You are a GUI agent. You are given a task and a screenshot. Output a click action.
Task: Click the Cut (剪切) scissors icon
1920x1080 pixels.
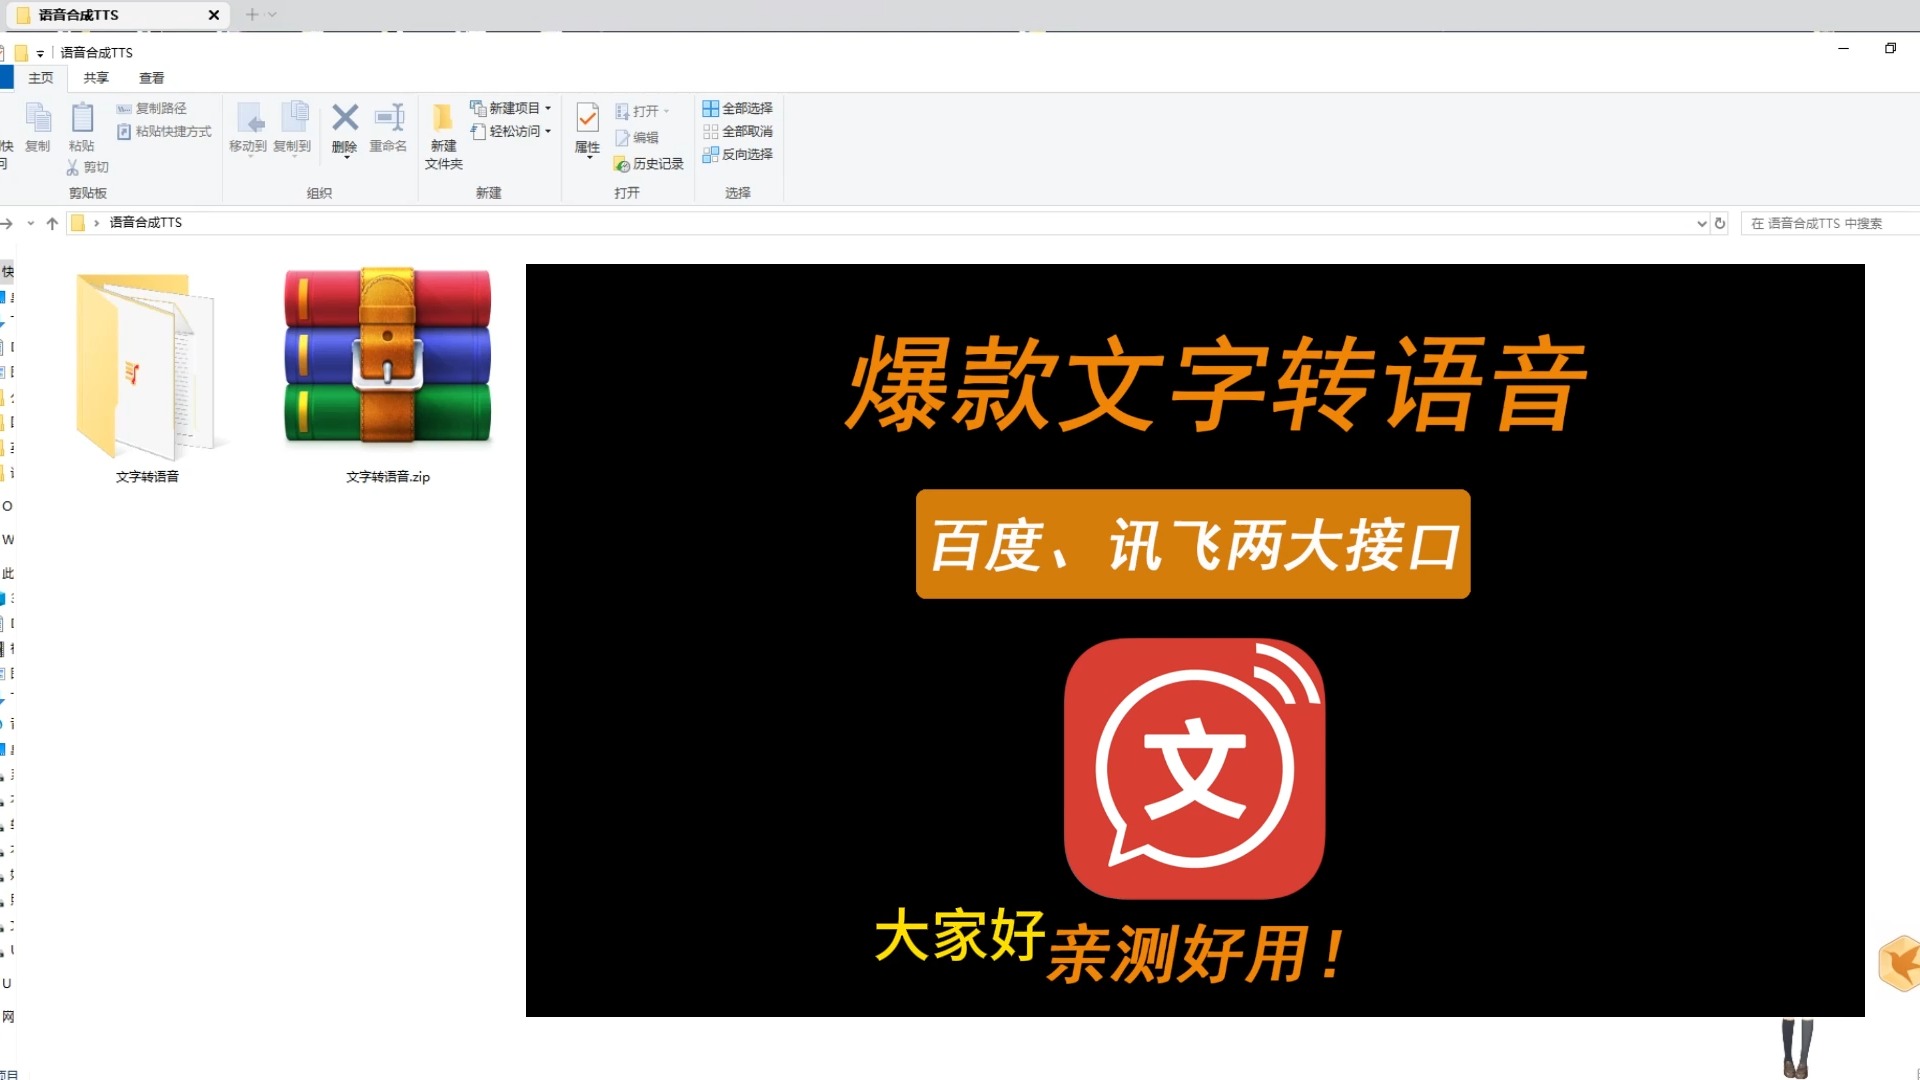coord(72,167)
